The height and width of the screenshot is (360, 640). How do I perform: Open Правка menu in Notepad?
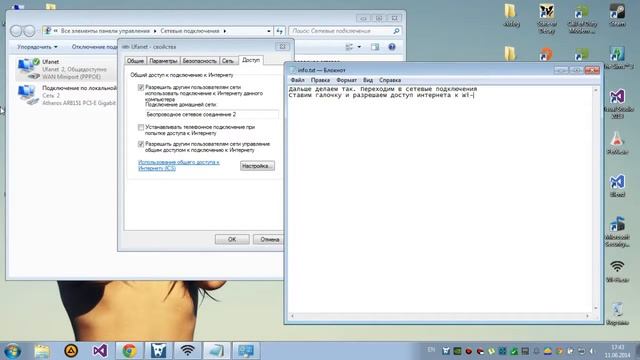320,80
